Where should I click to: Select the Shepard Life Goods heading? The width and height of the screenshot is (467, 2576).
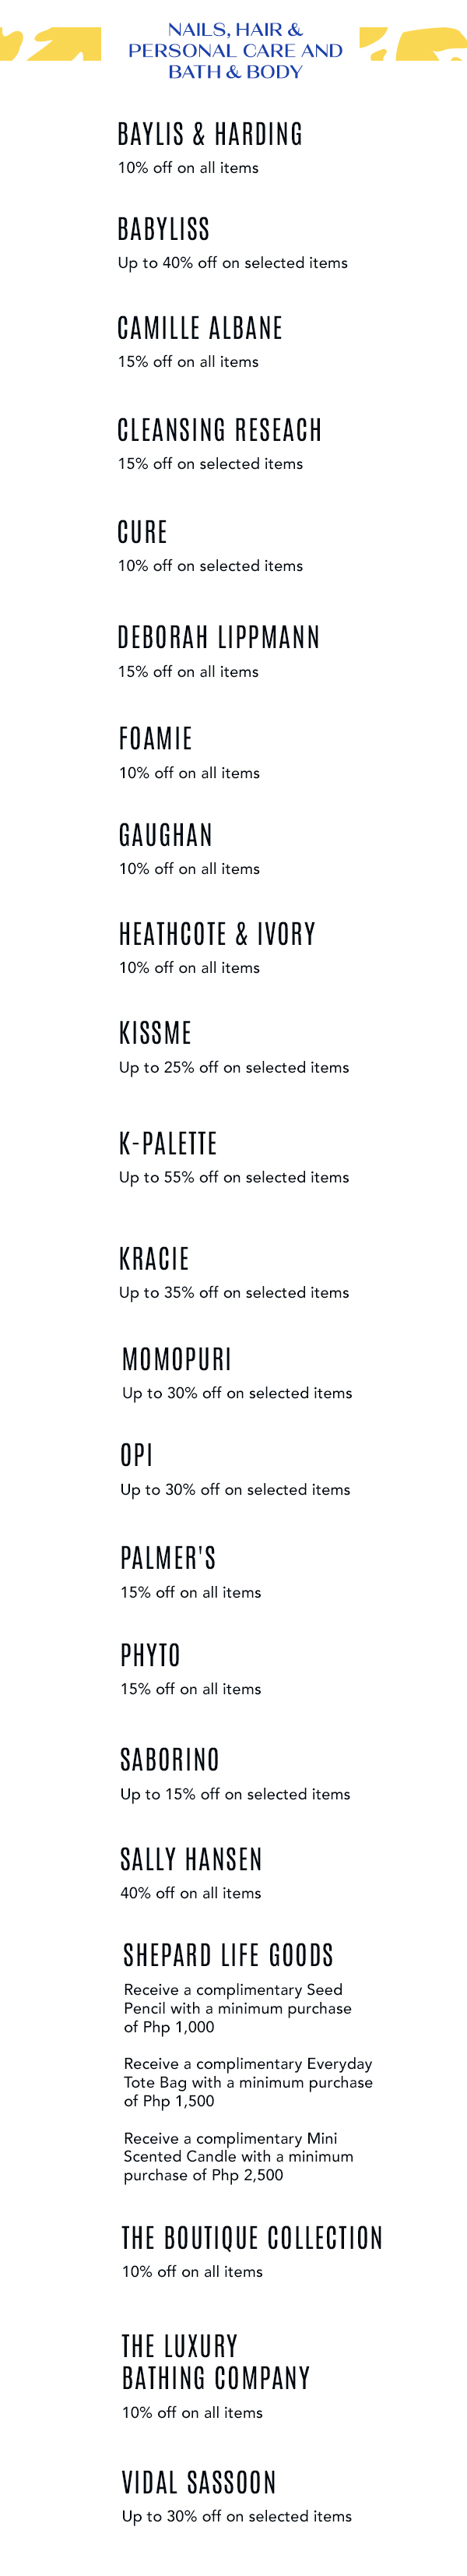coord(228,1955)
